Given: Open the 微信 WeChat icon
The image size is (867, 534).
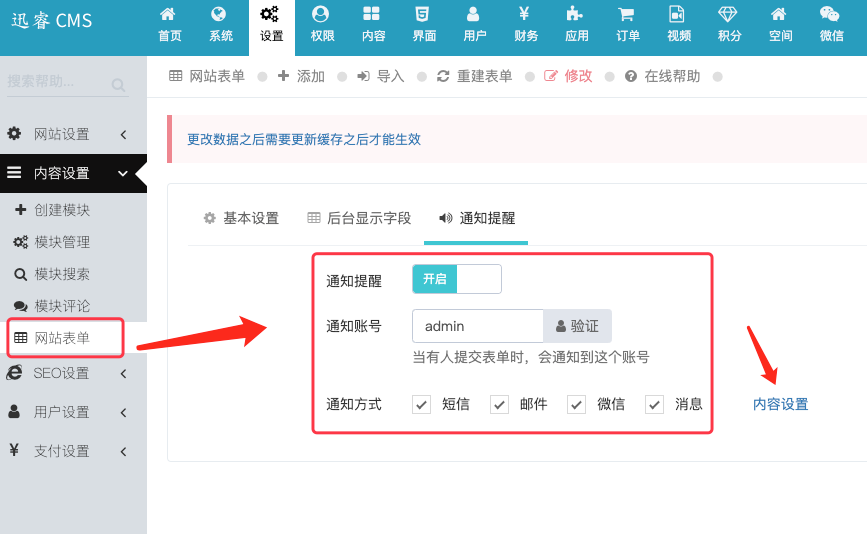Looking at the screenshot, I should [x=829, y=14].
